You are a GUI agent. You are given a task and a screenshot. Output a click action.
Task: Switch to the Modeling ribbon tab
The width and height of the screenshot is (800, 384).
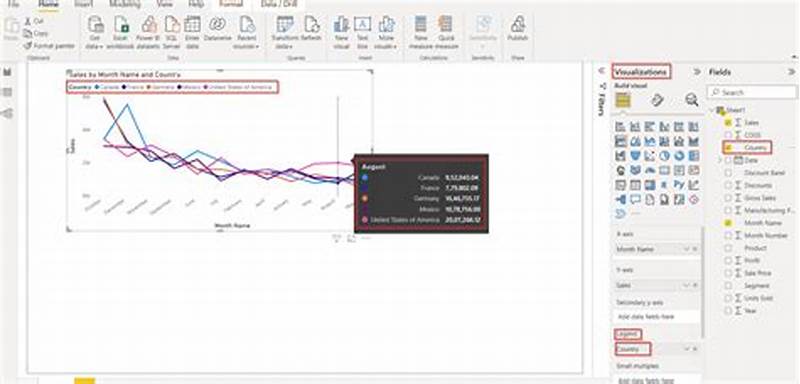(126, 4)
